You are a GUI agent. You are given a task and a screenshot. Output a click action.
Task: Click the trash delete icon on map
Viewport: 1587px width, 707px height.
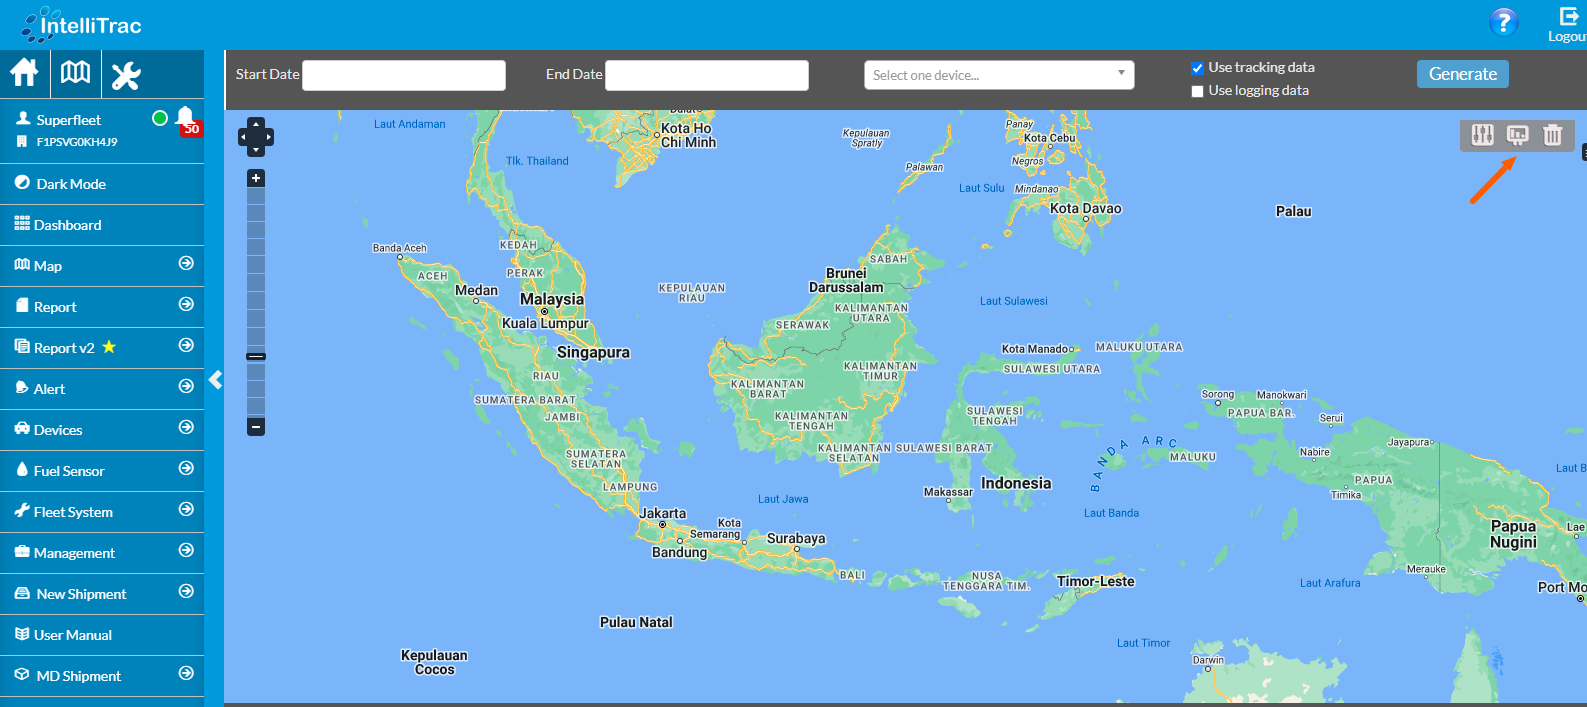coord(1552,135)
